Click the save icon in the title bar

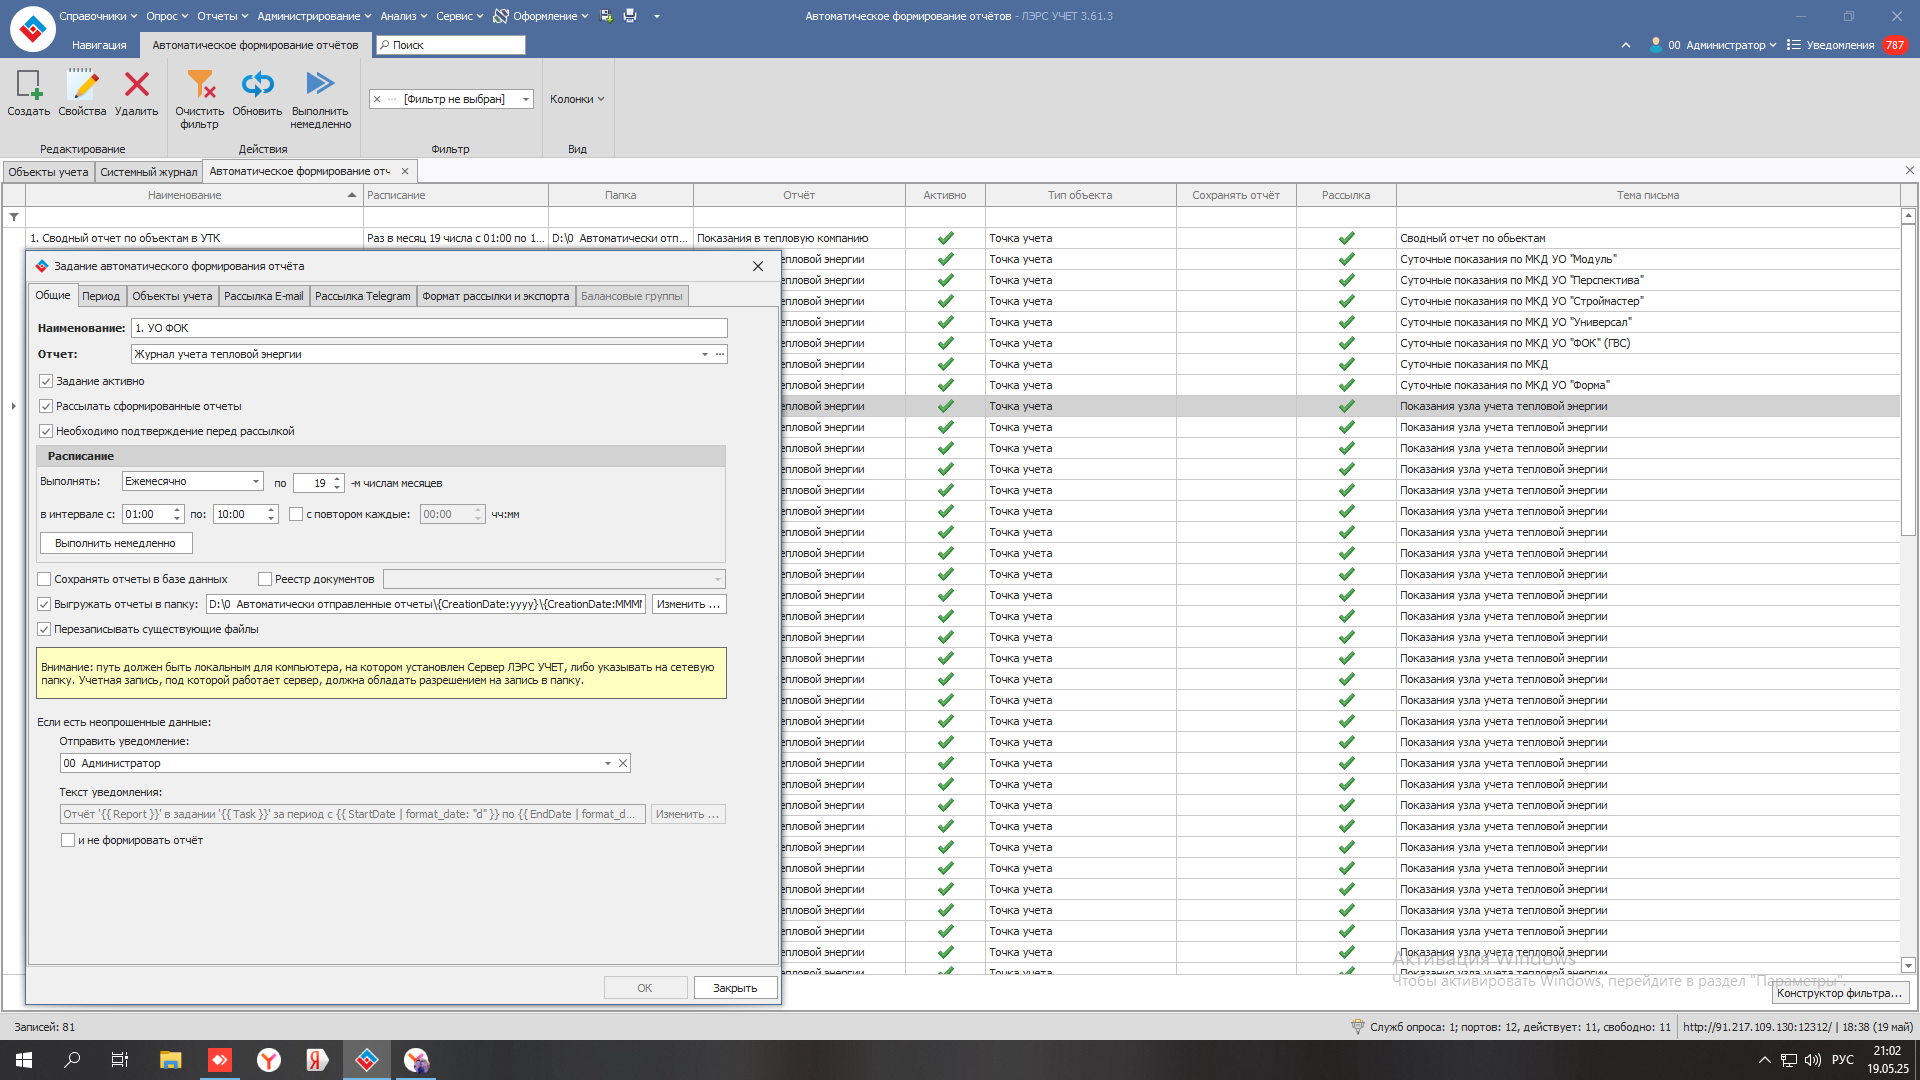[606, 16]
